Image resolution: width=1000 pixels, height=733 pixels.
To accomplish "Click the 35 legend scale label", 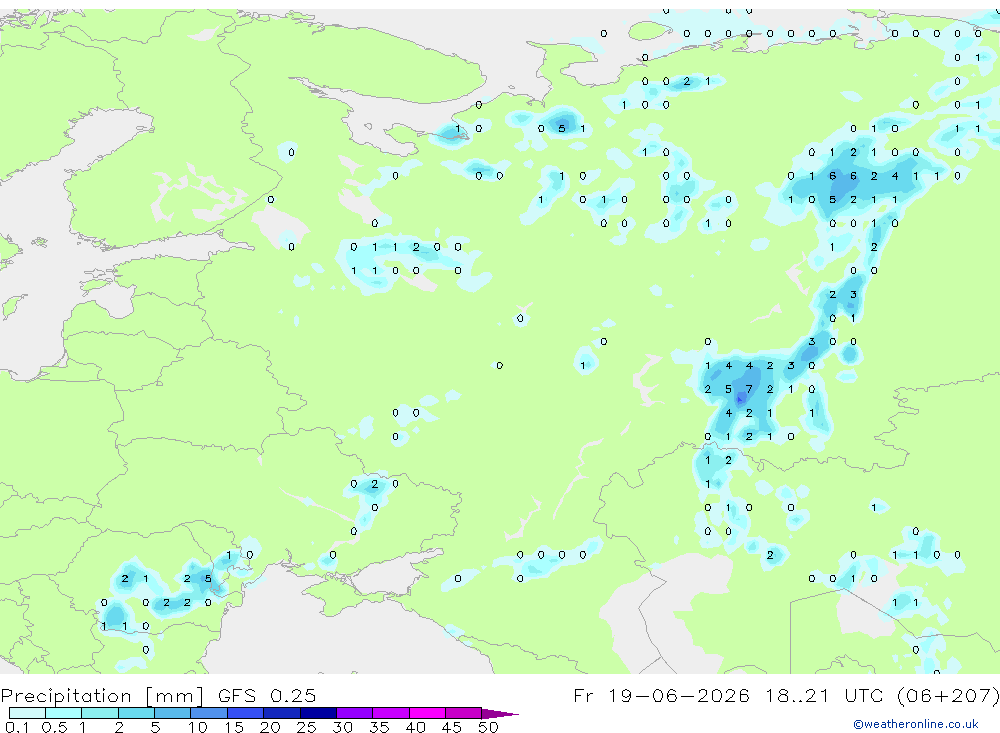I will [x=379, y=727].
